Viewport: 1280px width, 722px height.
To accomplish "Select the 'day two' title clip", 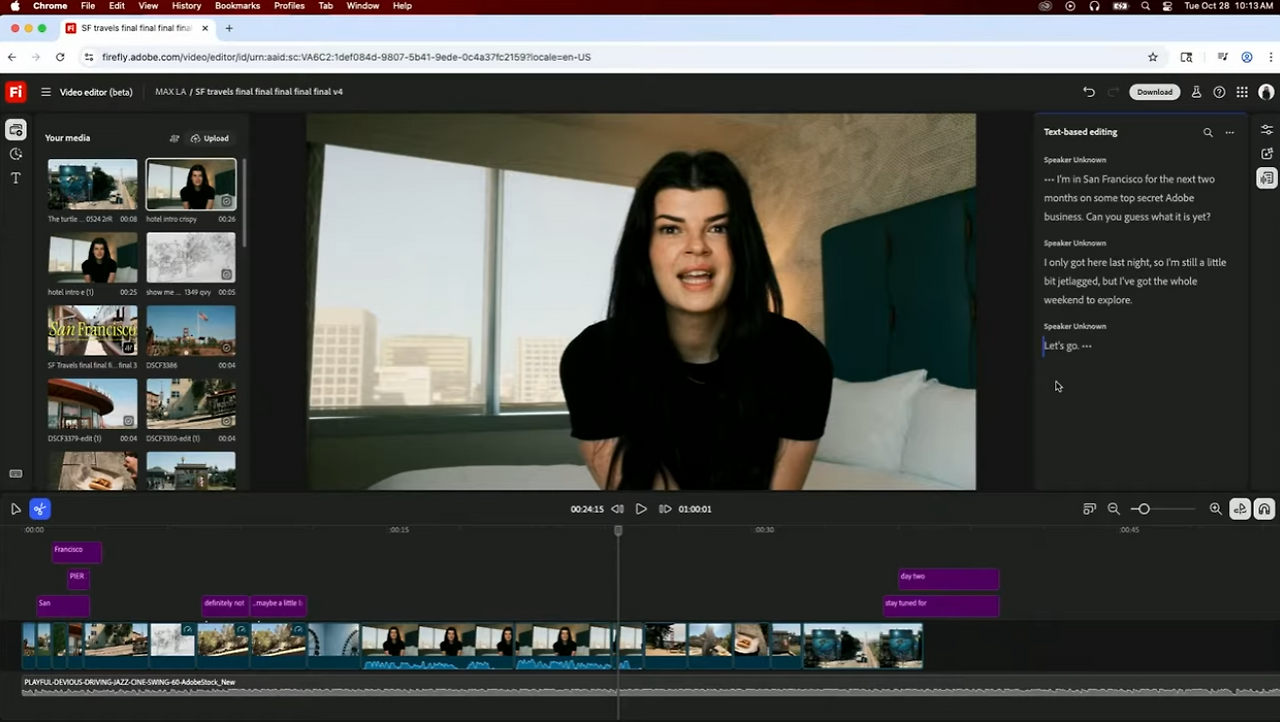I will (x=948, y=578).
